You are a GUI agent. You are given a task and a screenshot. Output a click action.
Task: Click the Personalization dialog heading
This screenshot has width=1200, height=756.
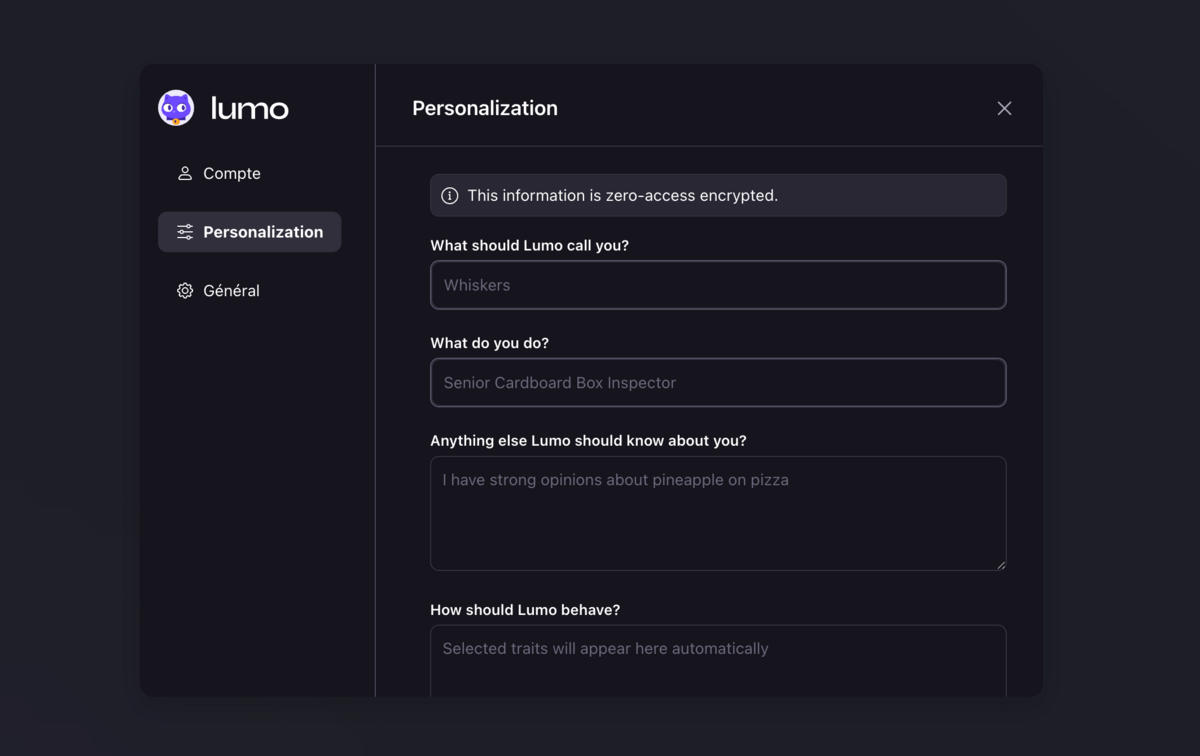pos(485,108)
